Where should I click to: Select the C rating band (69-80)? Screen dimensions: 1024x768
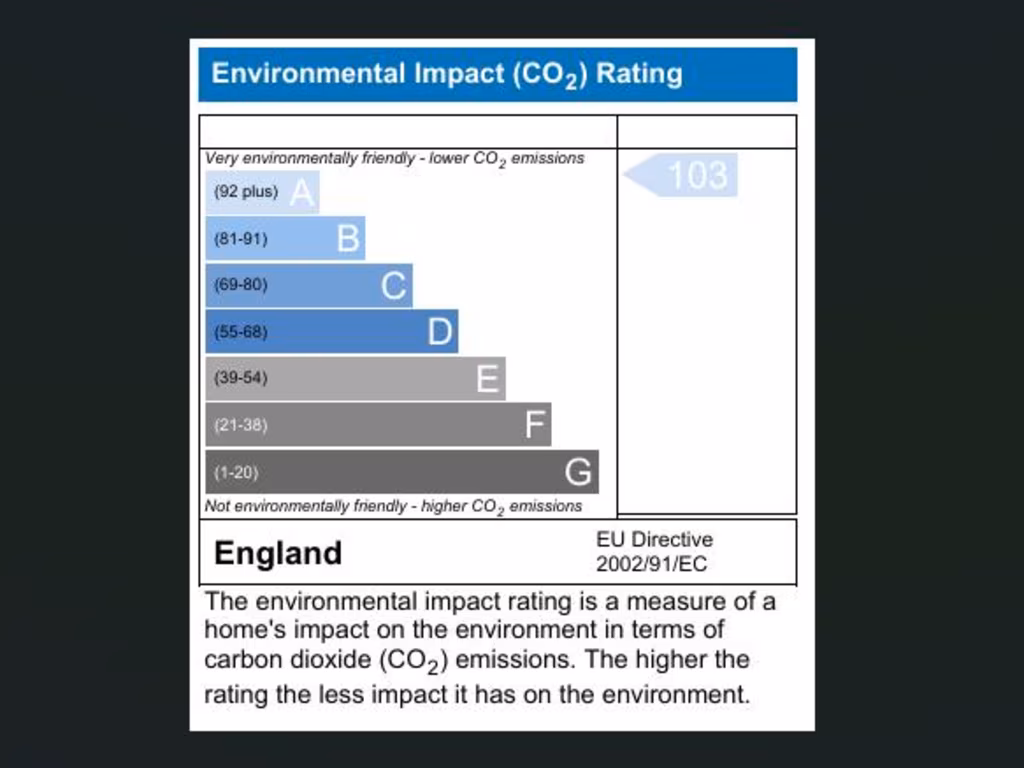pos(309,285)
